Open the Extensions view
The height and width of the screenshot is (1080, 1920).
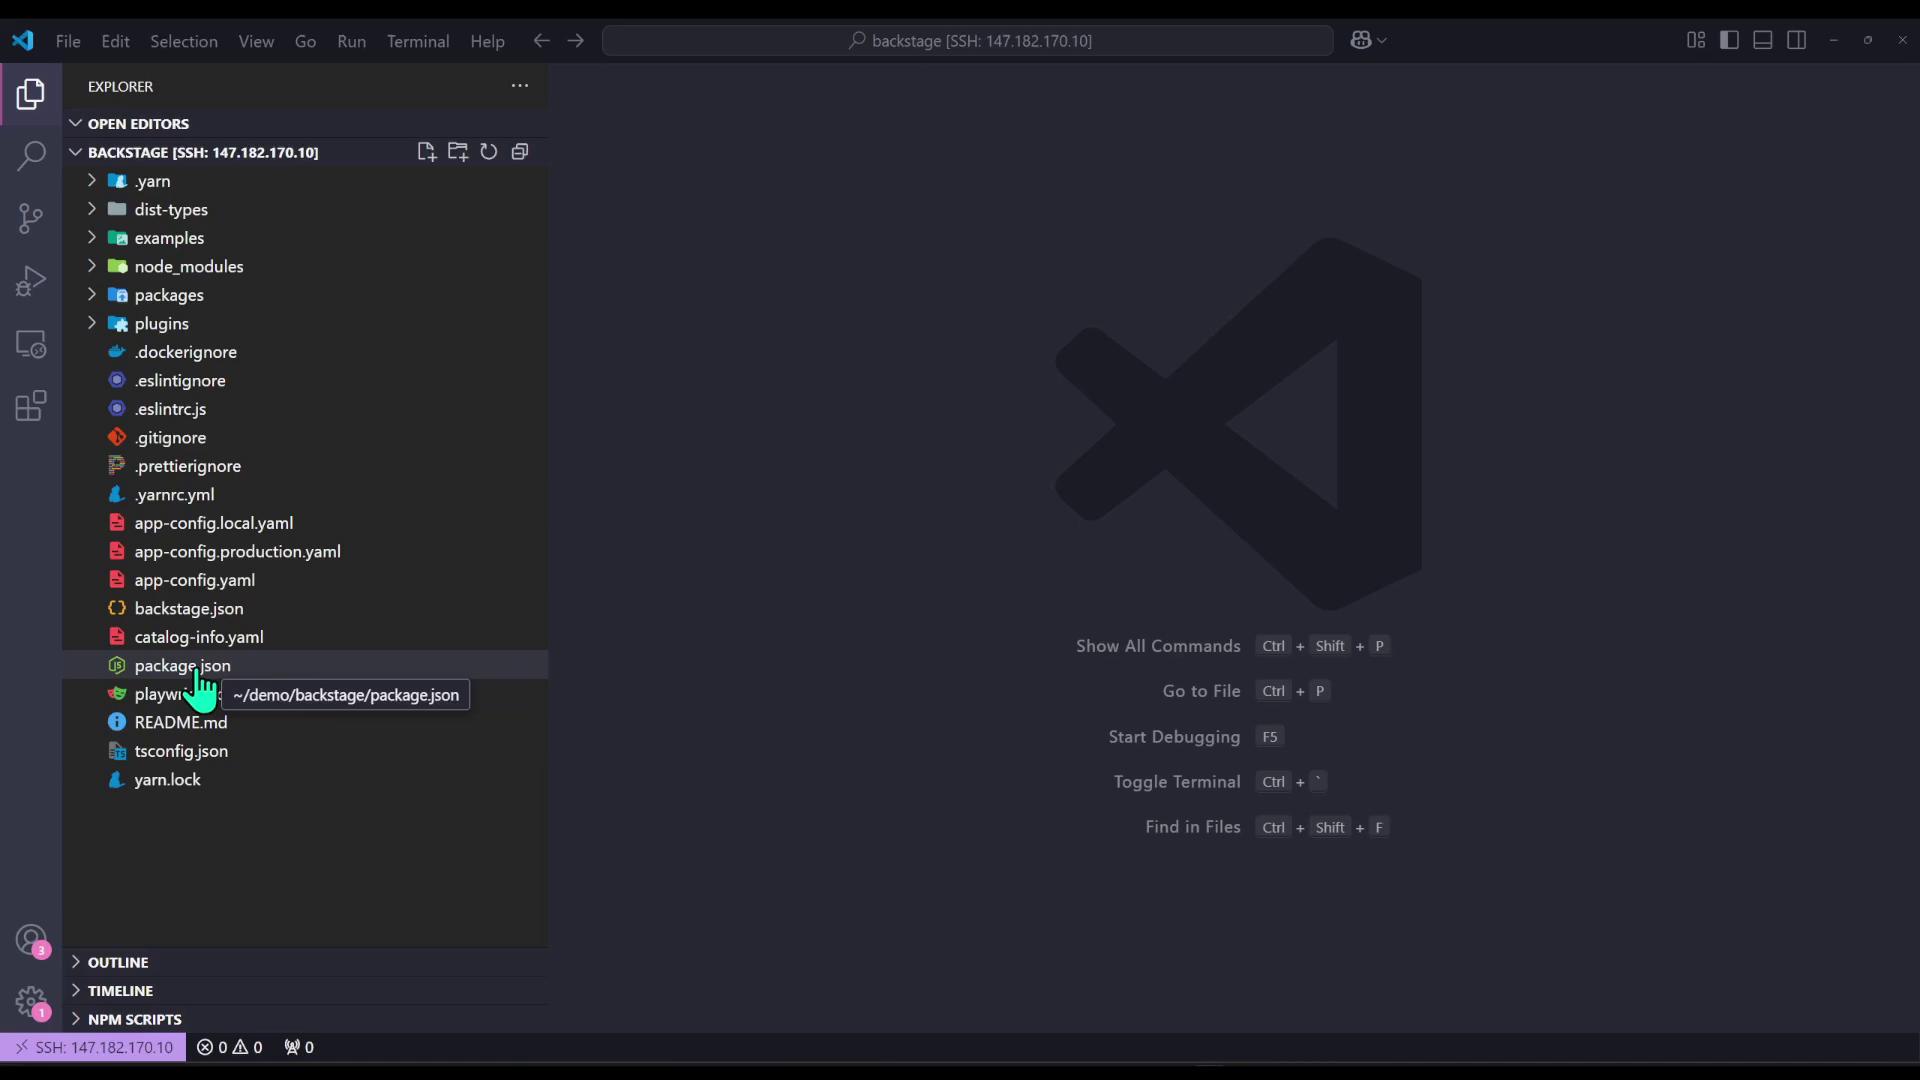[31, 406]
